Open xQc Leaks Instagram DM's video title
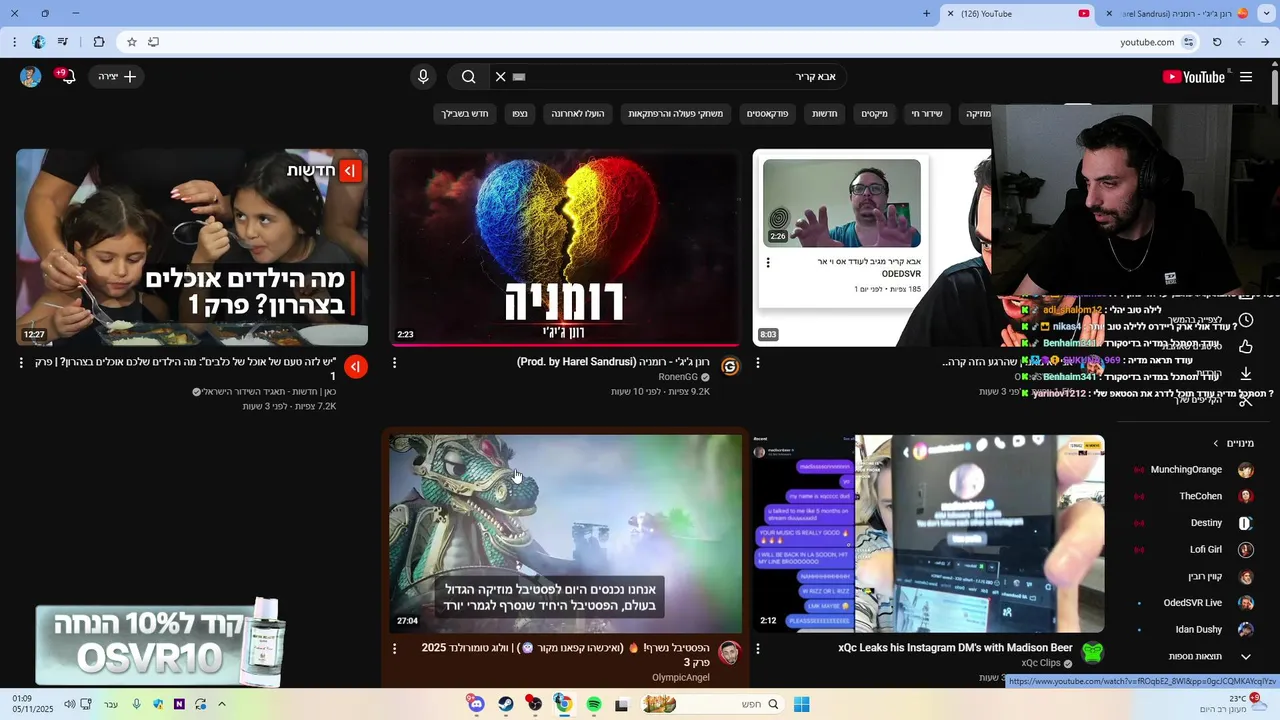 tap(955, 648)
